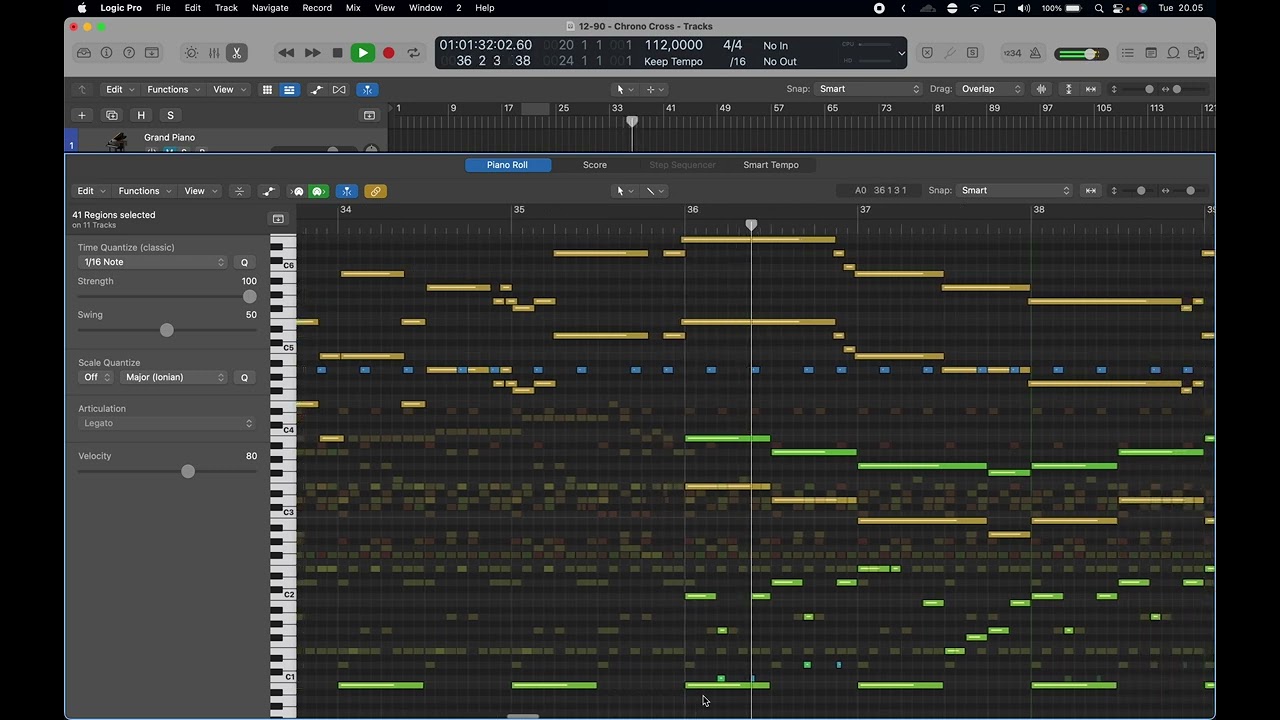1280x720 pixels.
Task: Open the Tracks area Edit menu
Action: [x=120, y=89]
